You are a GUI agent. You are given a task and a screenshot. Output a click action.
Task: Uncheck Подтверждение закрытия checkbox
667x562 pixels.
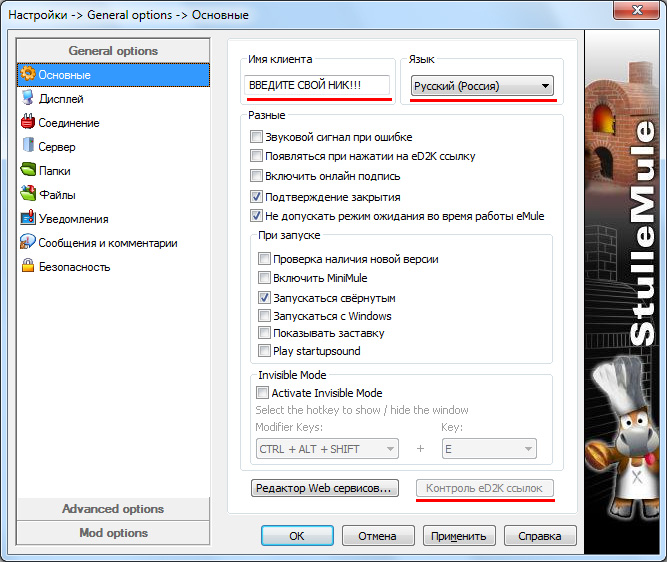257,197
